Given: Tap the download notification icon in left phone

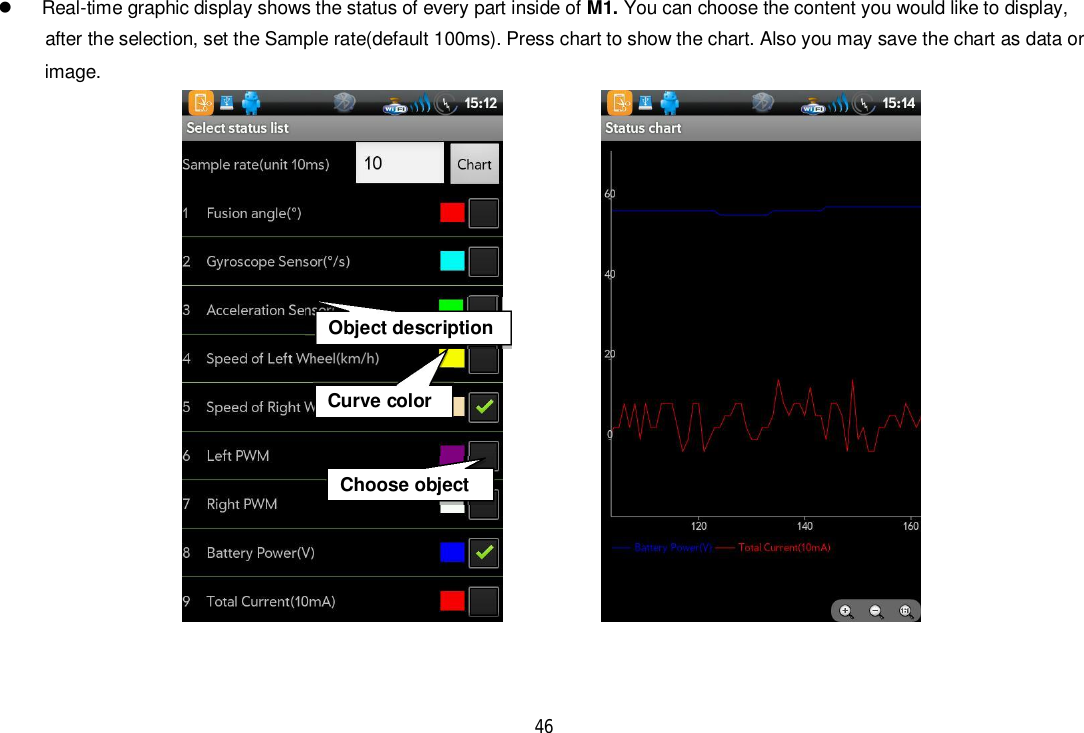Looking at the screenshot, I should pos(226,102).
